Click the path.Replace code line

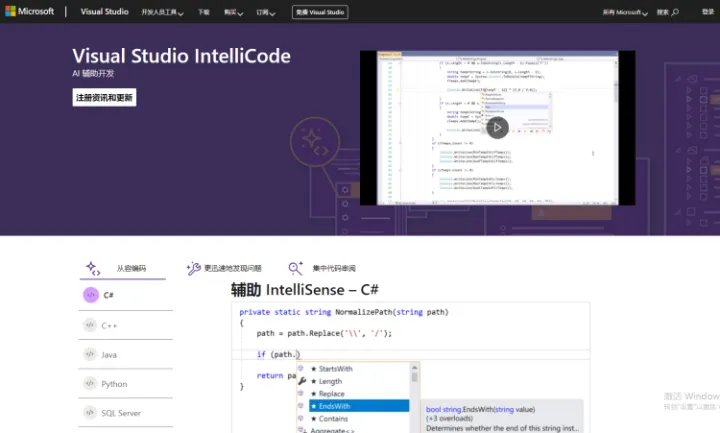click(324, 333)
